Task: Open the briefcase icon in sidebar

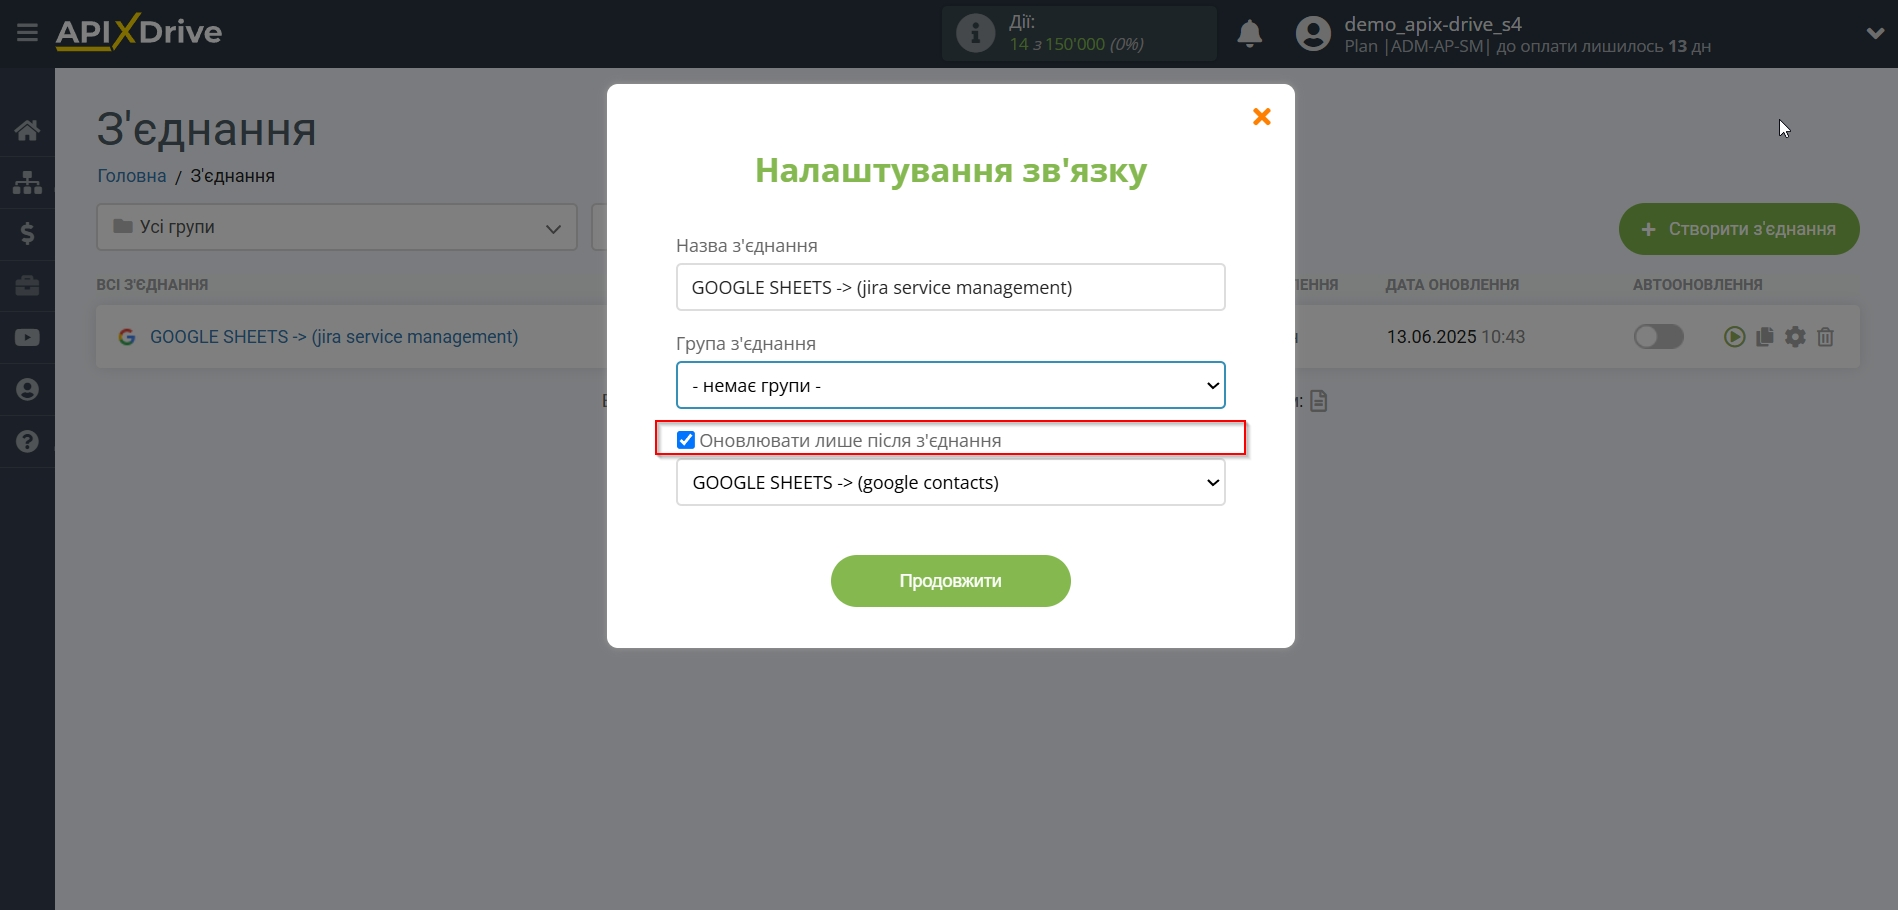Action: 27,286
